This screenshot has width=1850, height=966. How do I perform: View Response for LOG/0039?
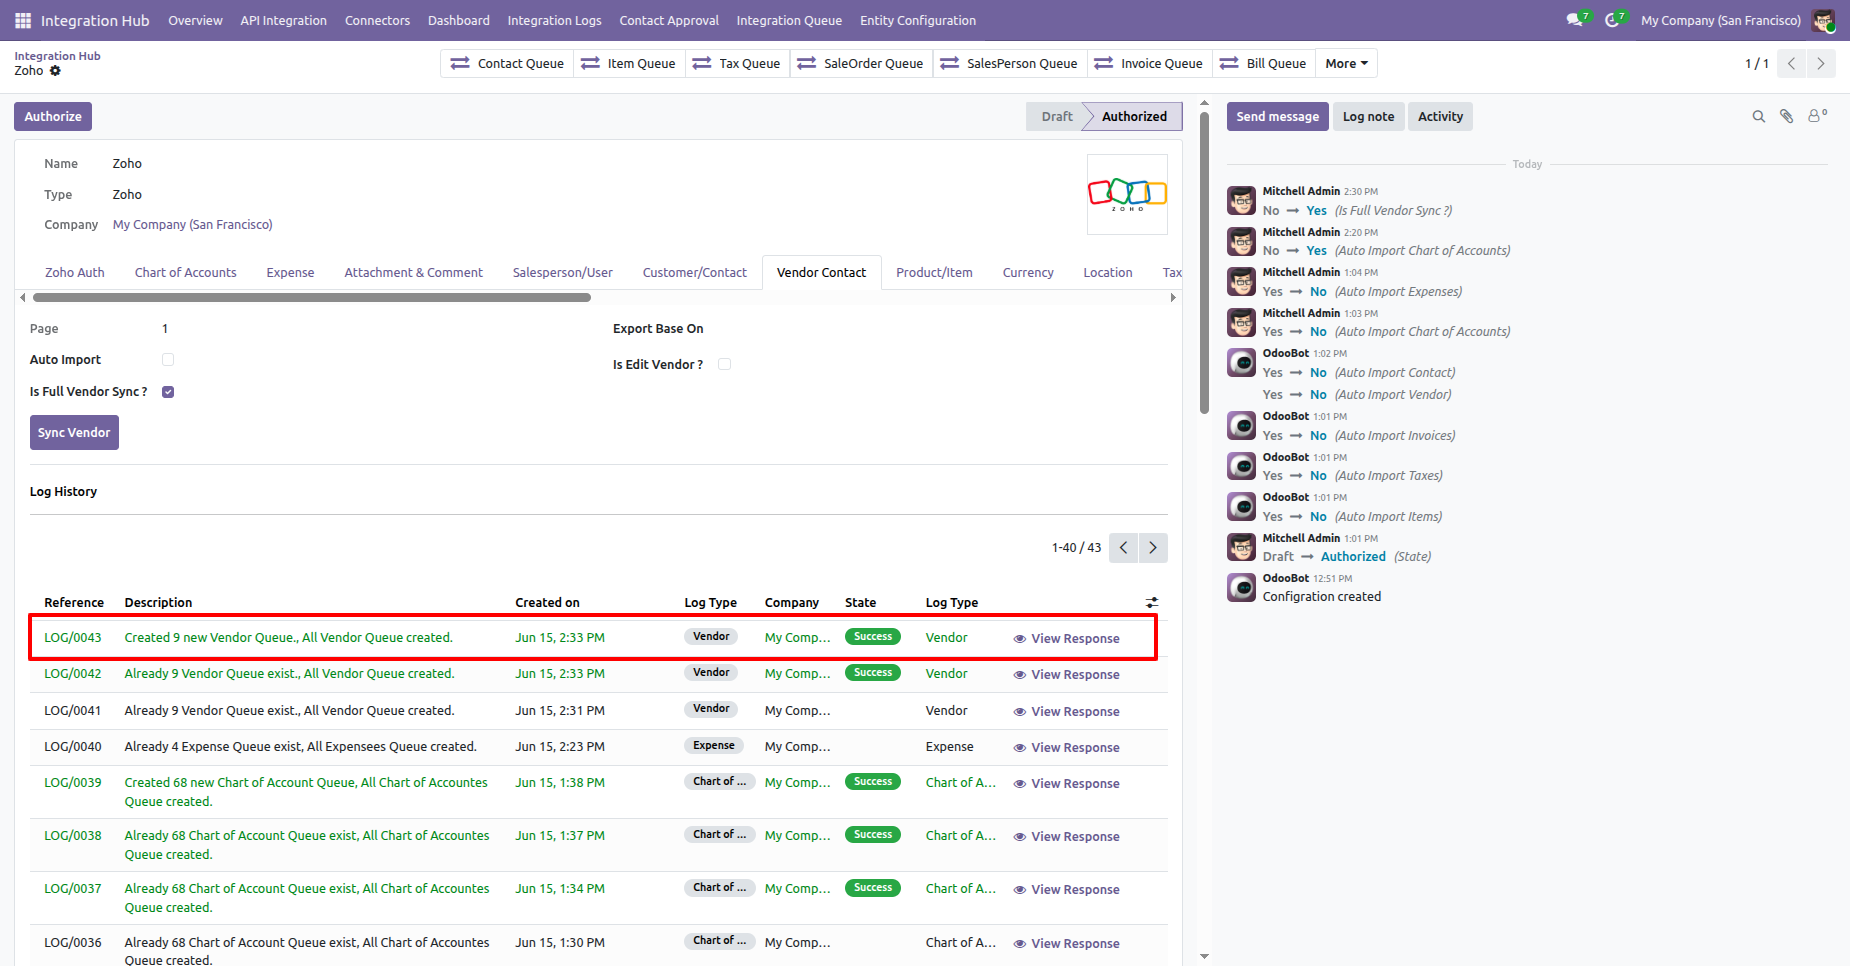point(1067,784)
